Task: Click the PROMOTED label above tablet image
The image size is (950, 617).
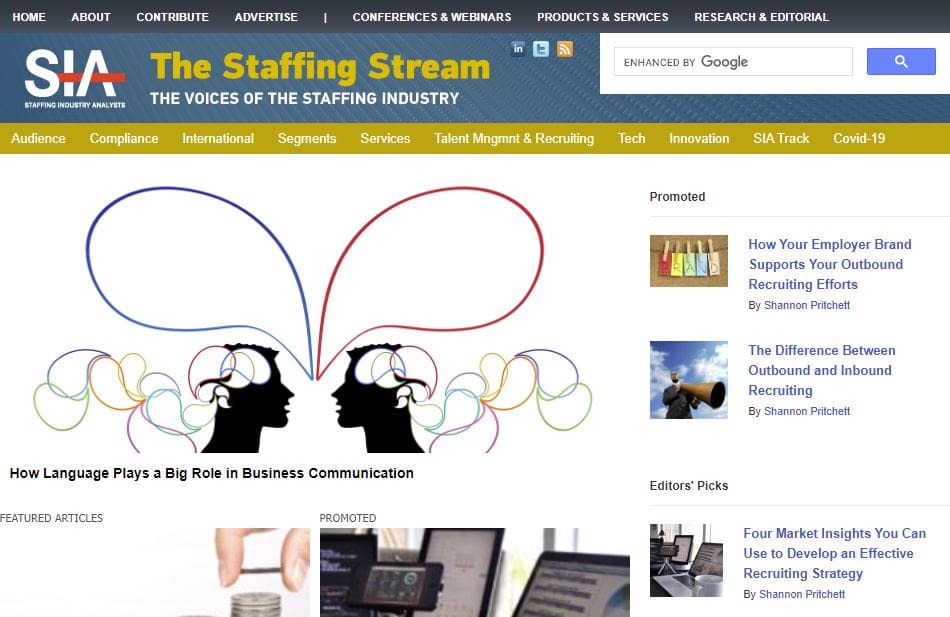Action: point(348,518)
